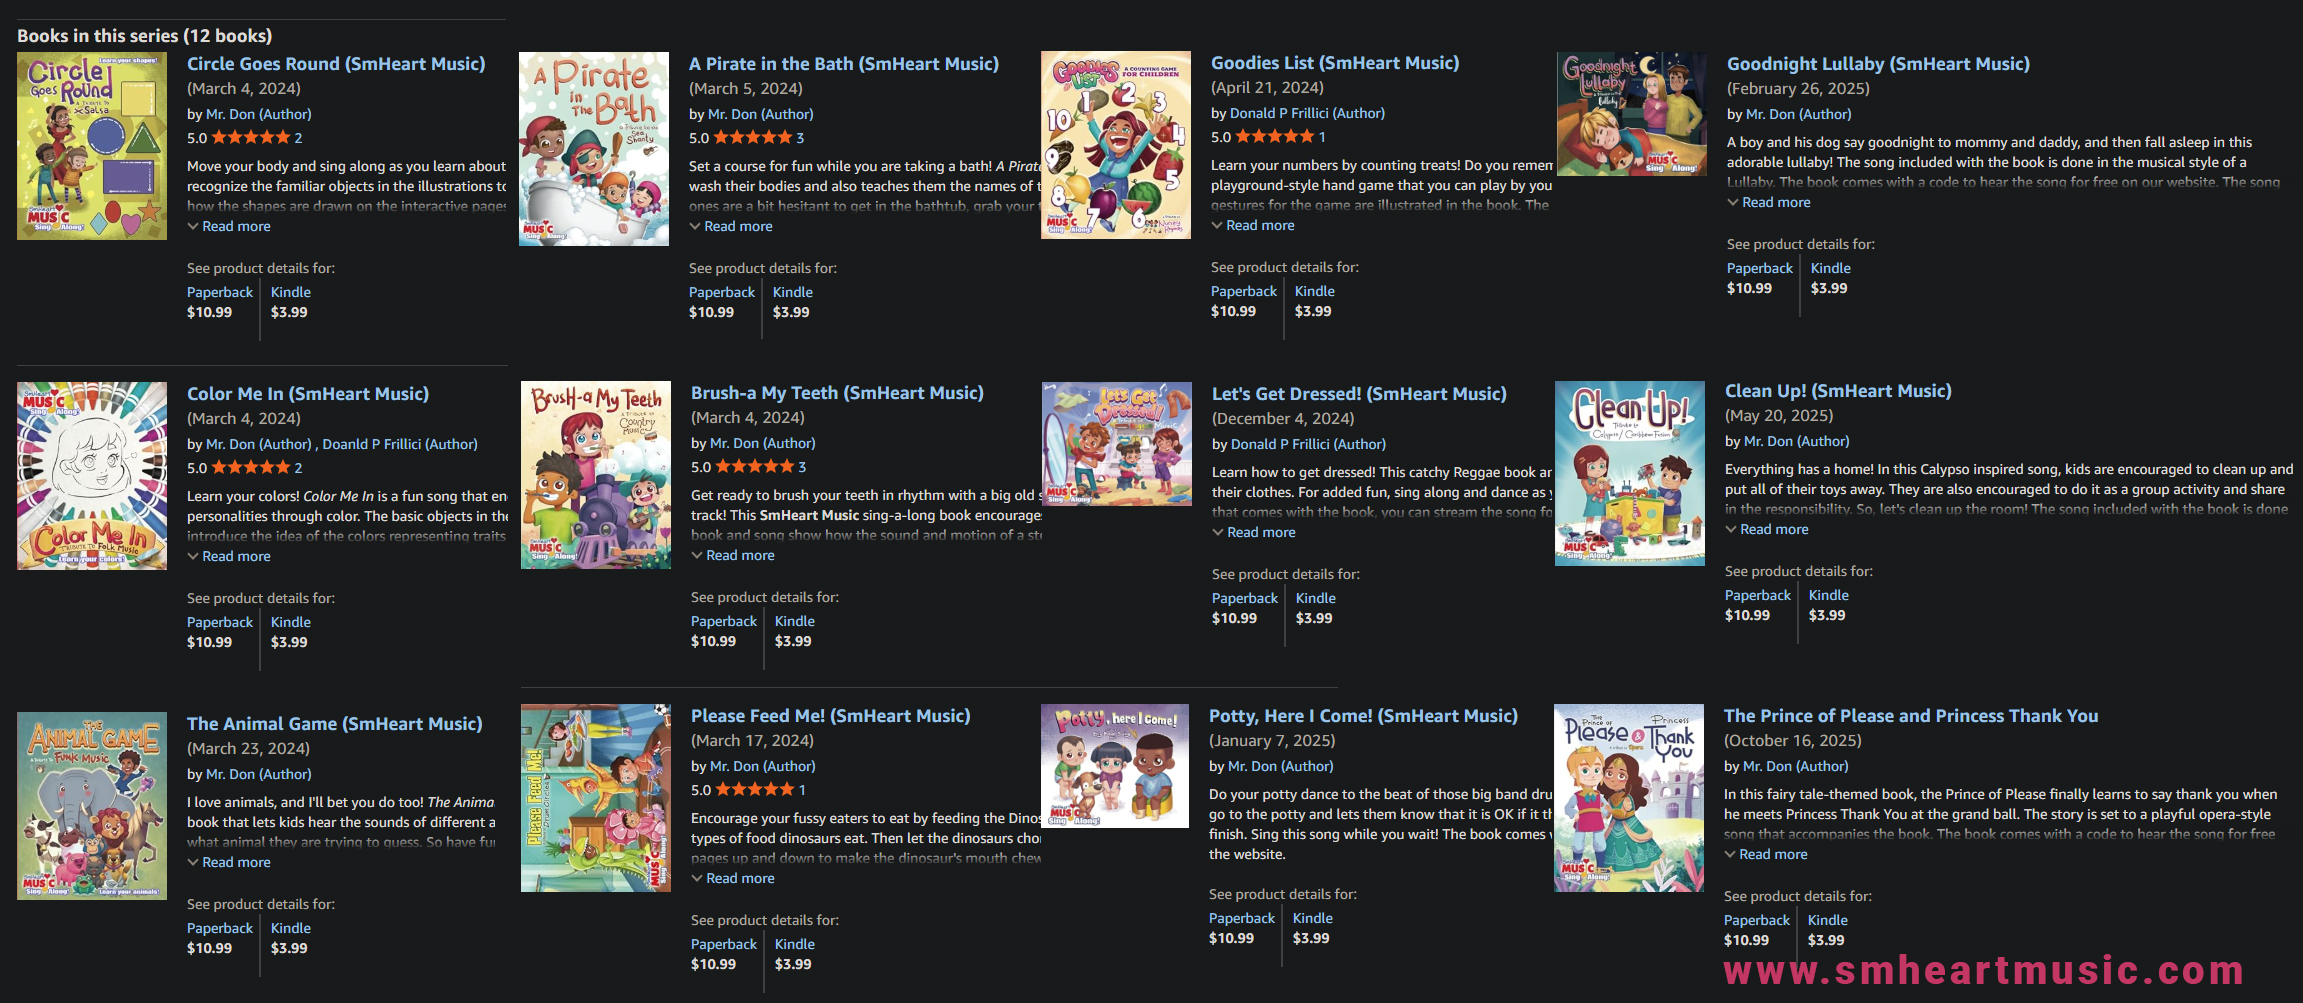Viewport: 2303px width, 1003px height.
Task: Open Kindle details for Clean Up!
Action: pyautogui.click(x=1828, y=596)
